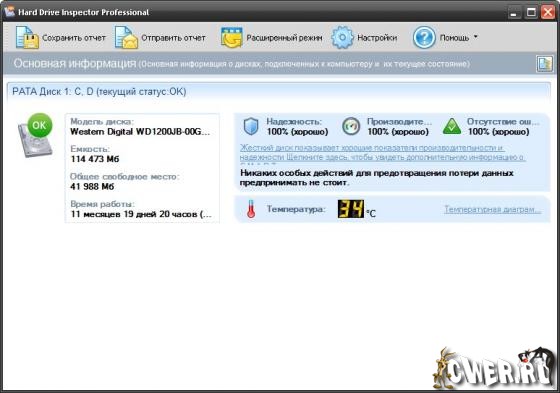Screen dimensions: 560x393
Task: Open Settings via the gear icon
Action: (342, 37)
